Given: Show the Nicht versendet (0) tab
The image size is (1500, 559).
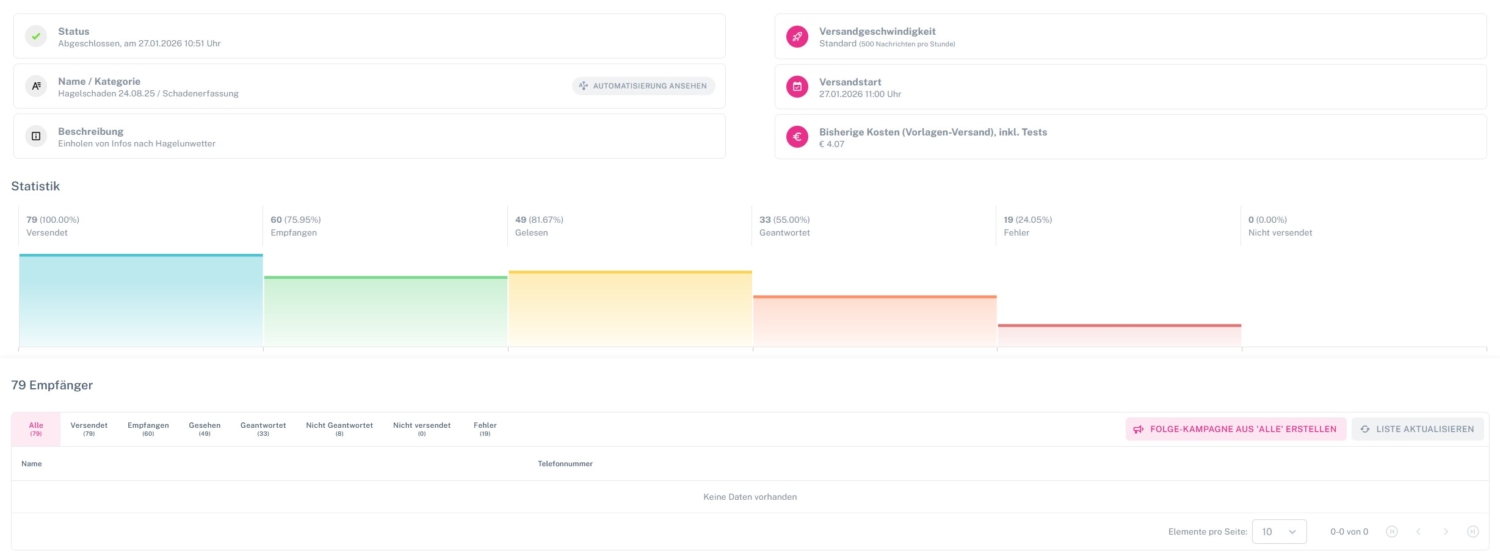Looking at the screenshot, I should click(x=422, y=429).
